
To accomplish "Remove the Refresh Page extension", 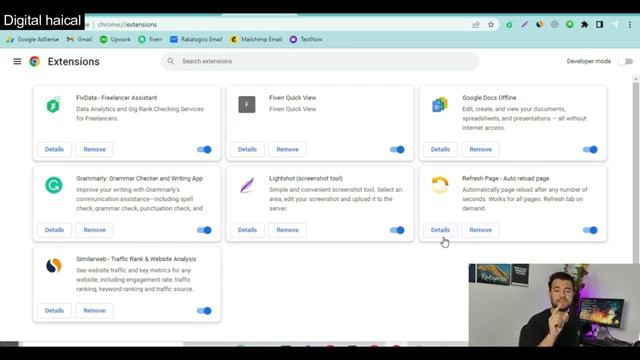I will [481, 230].
